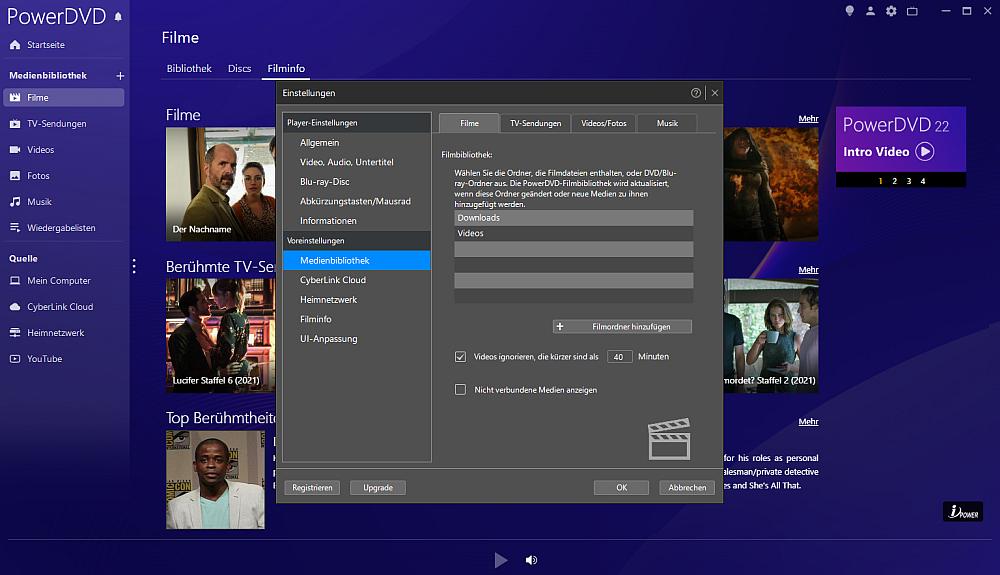This screenshot has width=1000, height=575.
Task: Edit the minutes field showing 40
Action: click(x=619, y=357)
